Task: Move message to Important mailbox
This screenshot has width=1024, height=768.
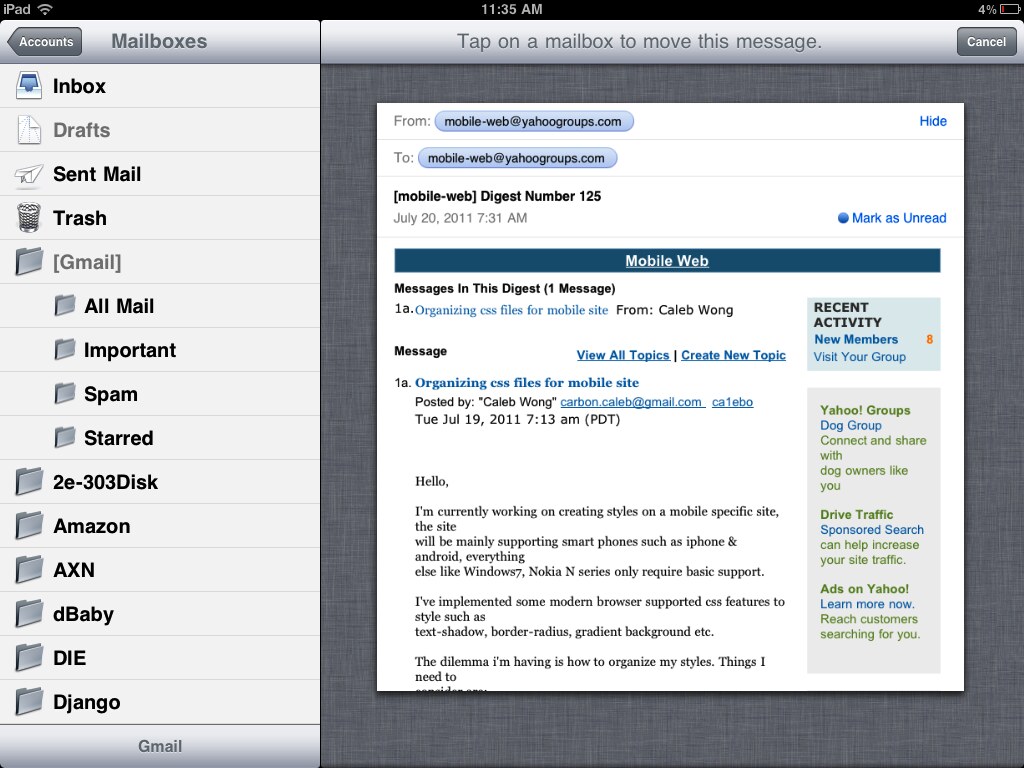Action: [160, 349]
